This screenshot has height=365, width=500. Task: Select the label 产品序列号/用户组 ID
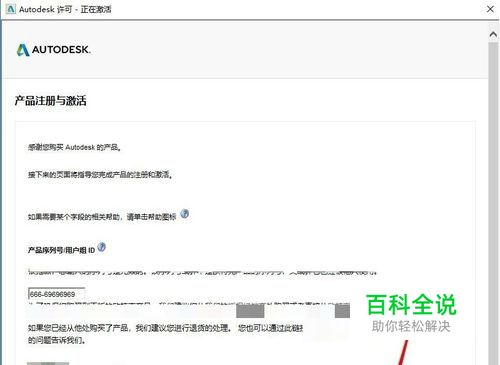tap(61, 250)
